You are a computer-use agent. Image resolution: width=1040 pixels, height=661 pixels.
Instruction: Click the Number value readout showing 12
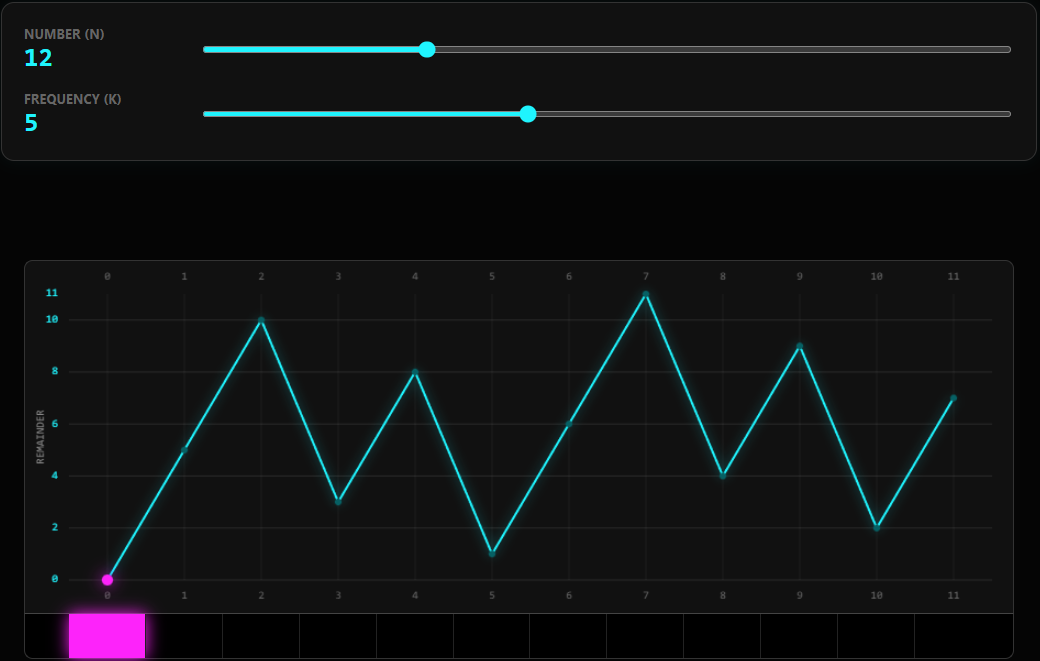point(38,58)
